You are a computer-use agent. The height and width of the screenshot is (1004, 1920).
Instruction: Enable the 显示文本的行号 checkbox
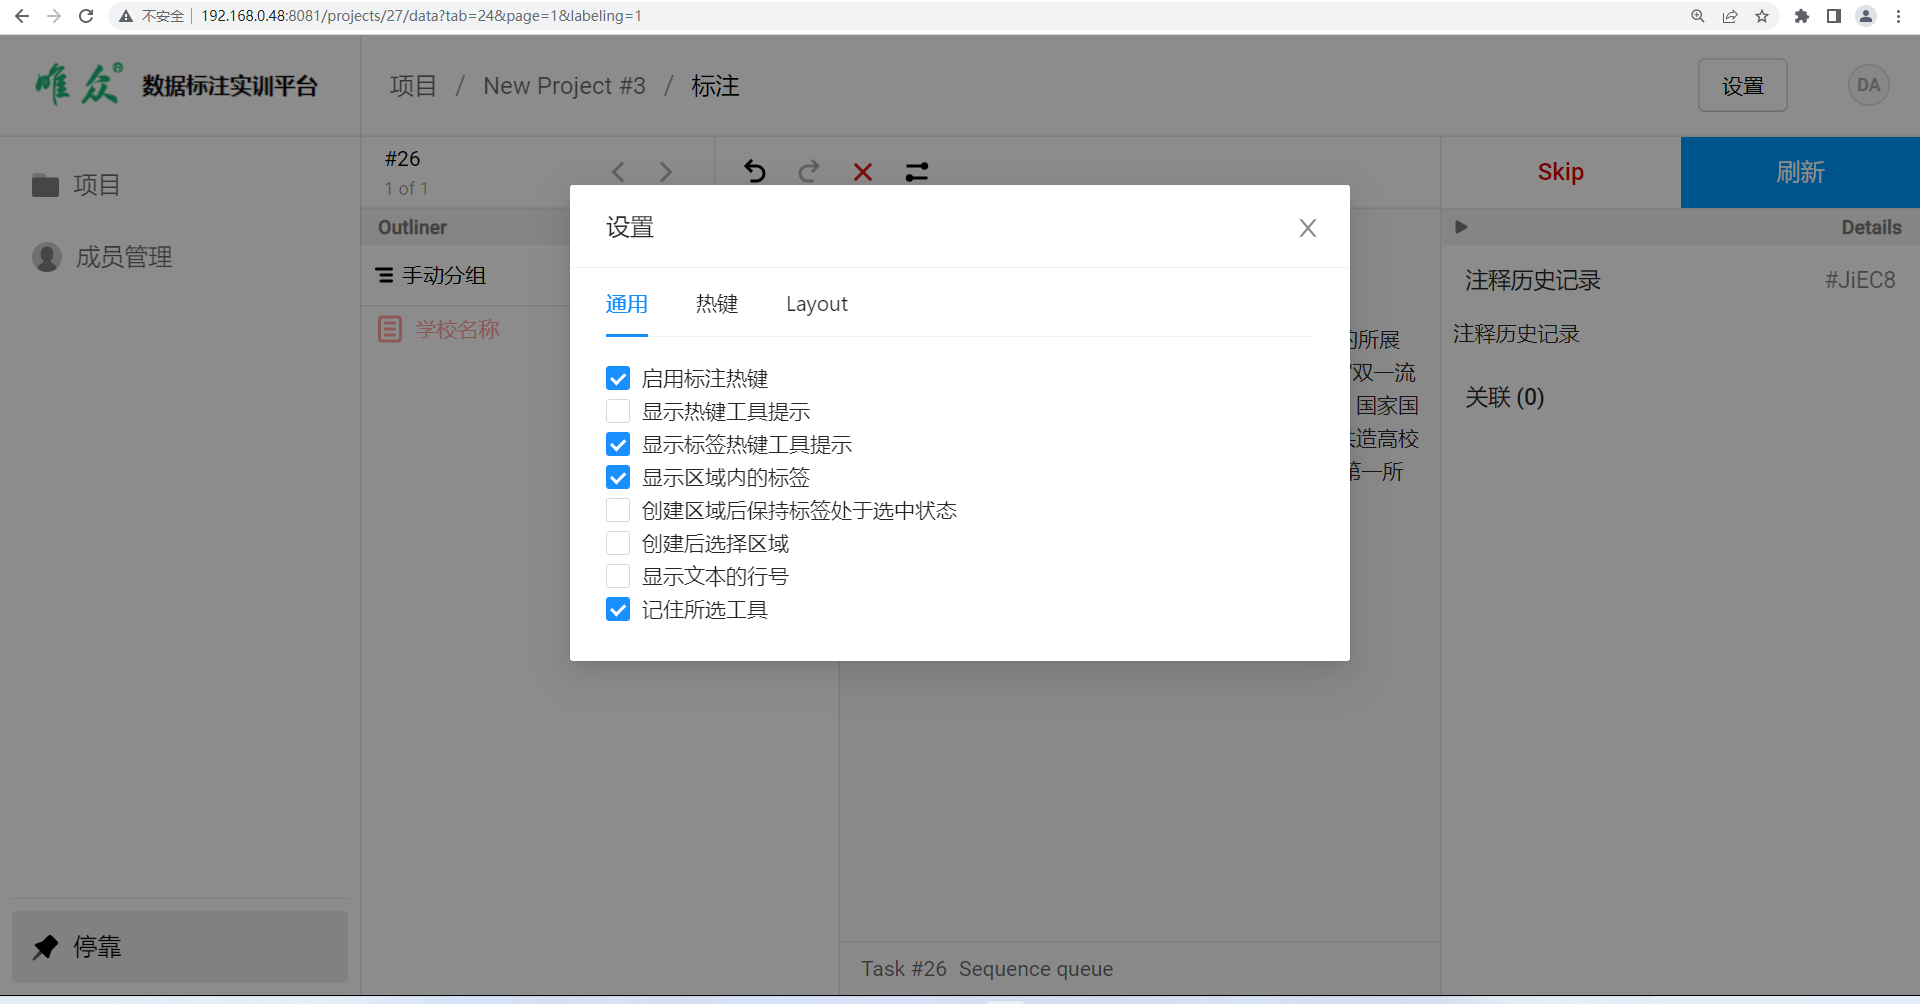pos(618,576)
